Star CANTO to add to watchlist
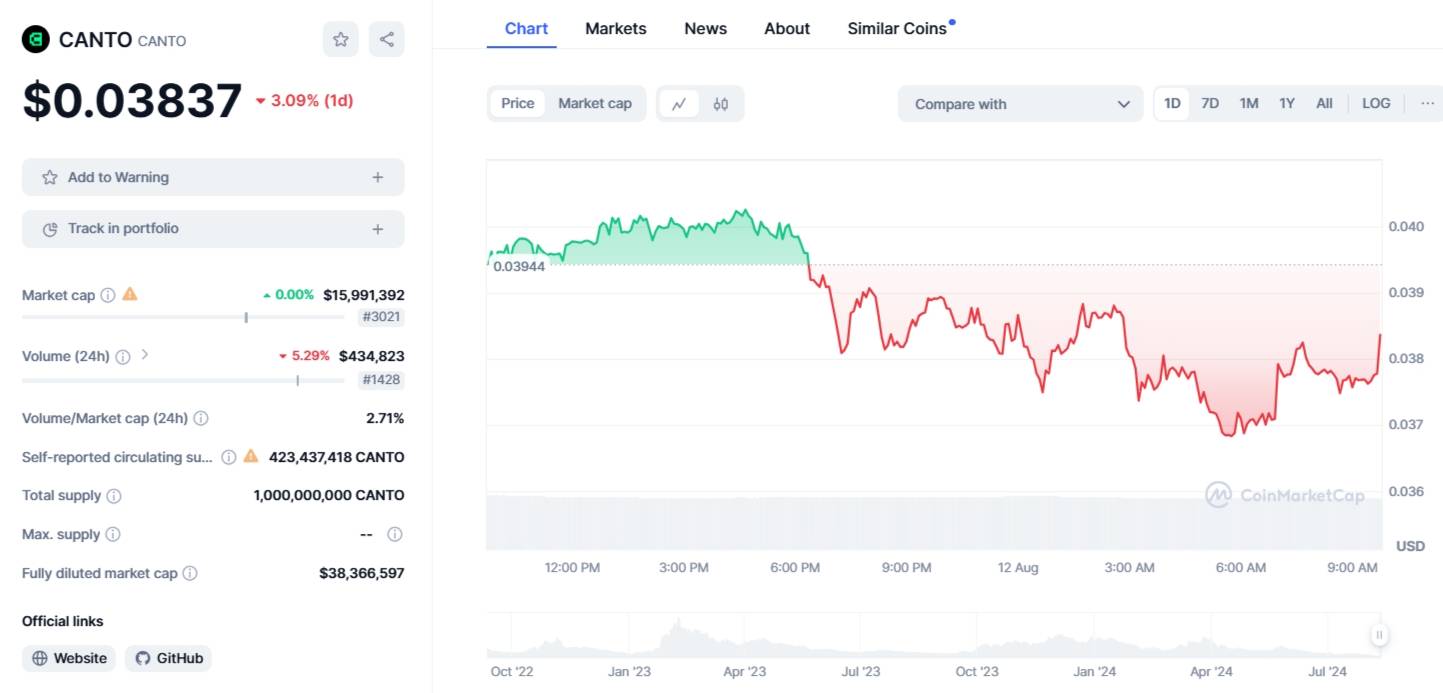This screenshot has height=693, width=1443. (340, 39)
